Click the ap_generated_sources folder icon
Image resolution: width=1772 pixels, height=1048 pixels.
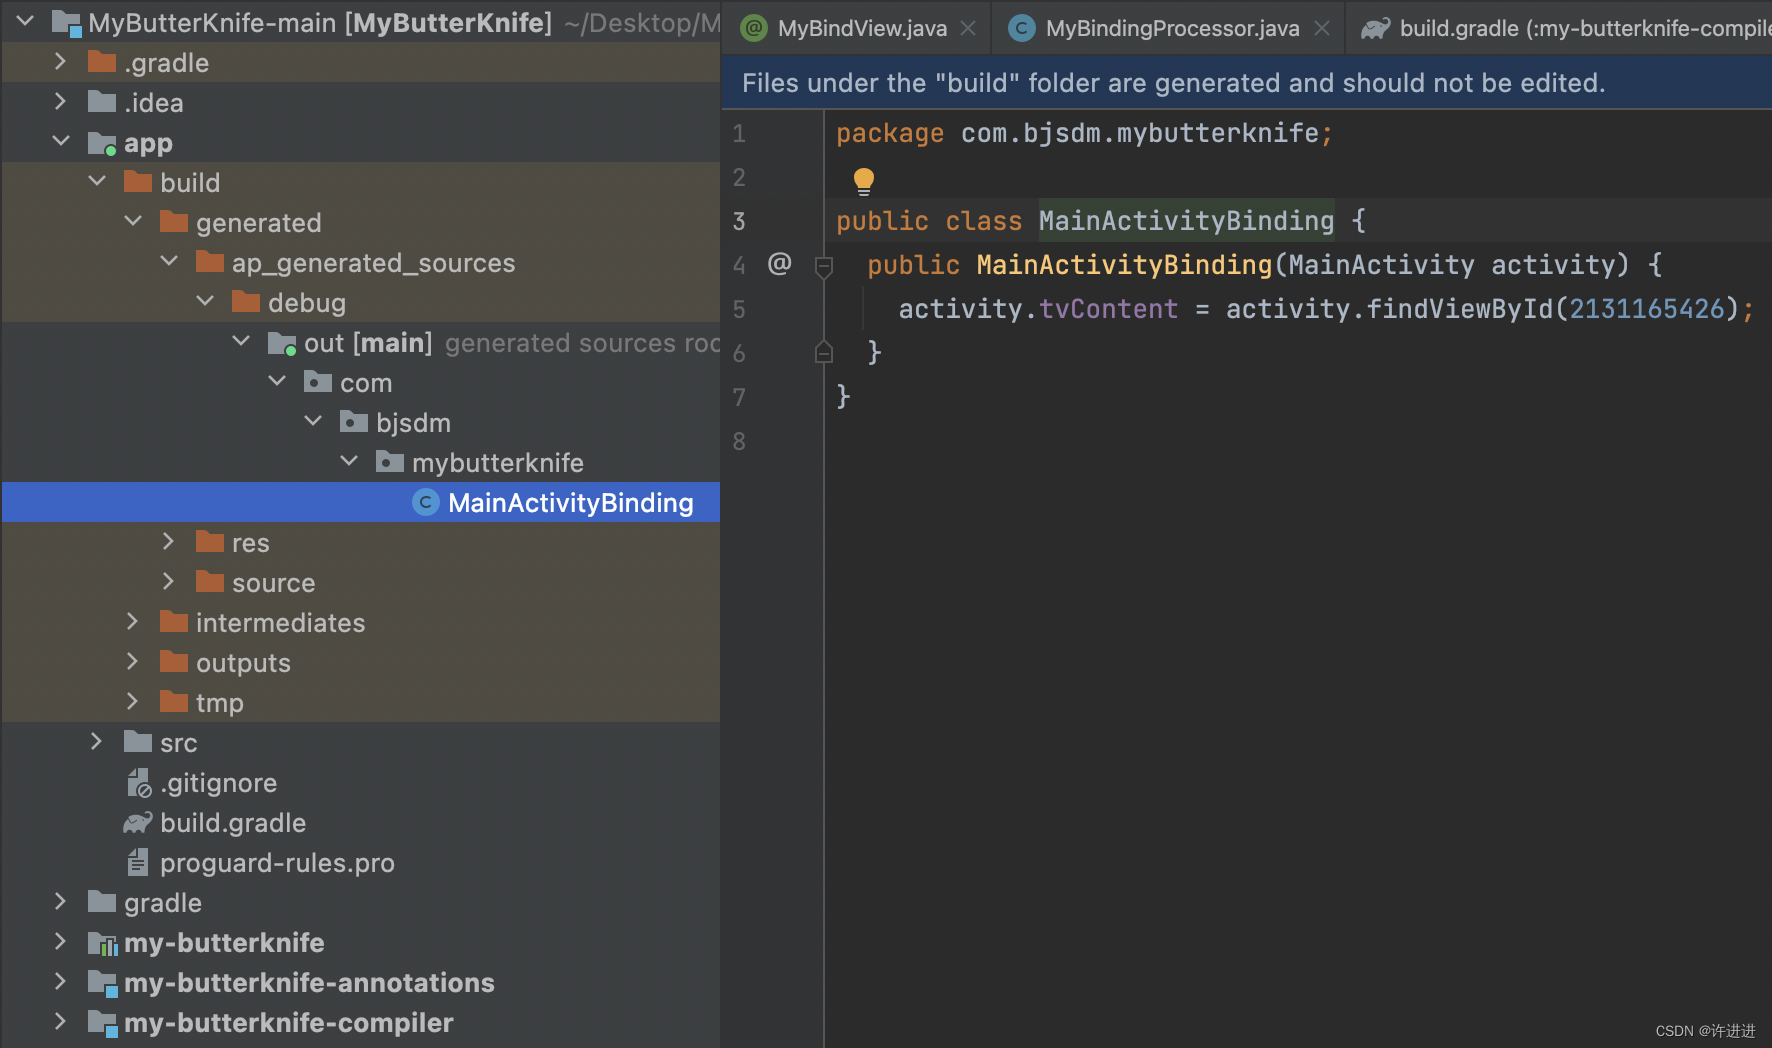coord(210,262)
